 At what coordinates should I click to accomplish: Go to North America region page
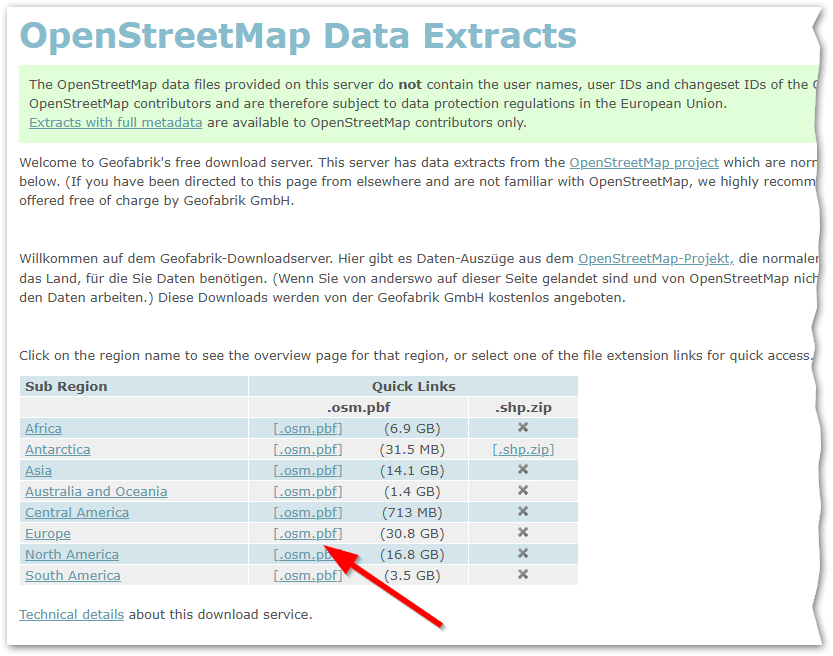(x=72, y=554)
